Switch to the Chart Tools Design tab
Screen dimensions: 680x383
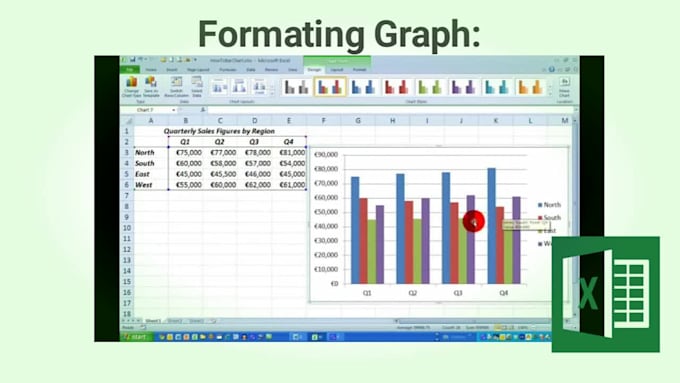tap(314, 69)
